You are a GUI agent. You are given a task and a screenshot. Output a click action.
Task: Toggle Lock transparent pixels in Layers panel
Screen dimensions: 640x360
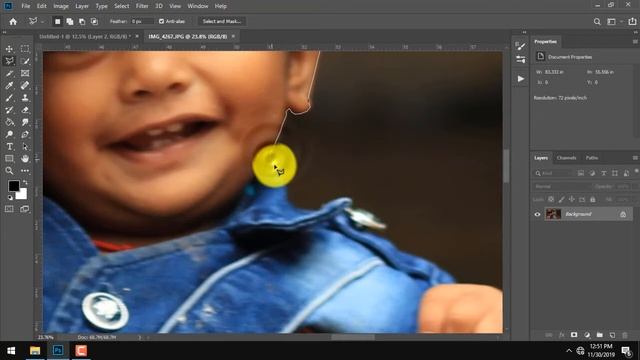[x=551, y=199]
